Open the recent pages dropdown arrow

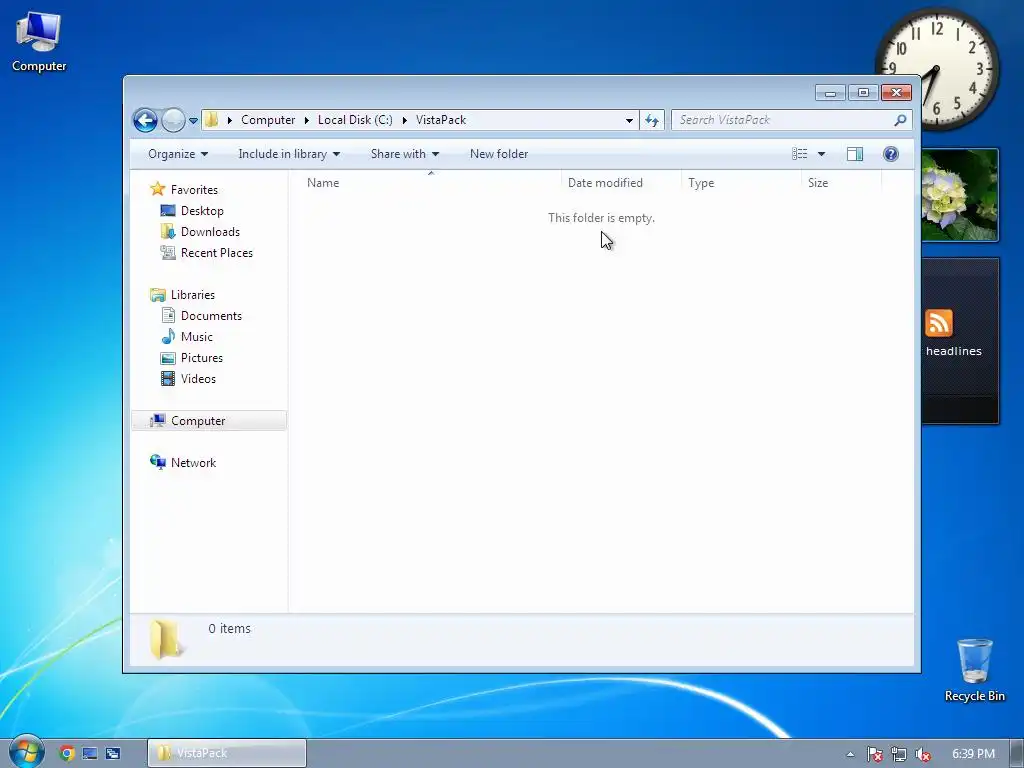point(193,121)
